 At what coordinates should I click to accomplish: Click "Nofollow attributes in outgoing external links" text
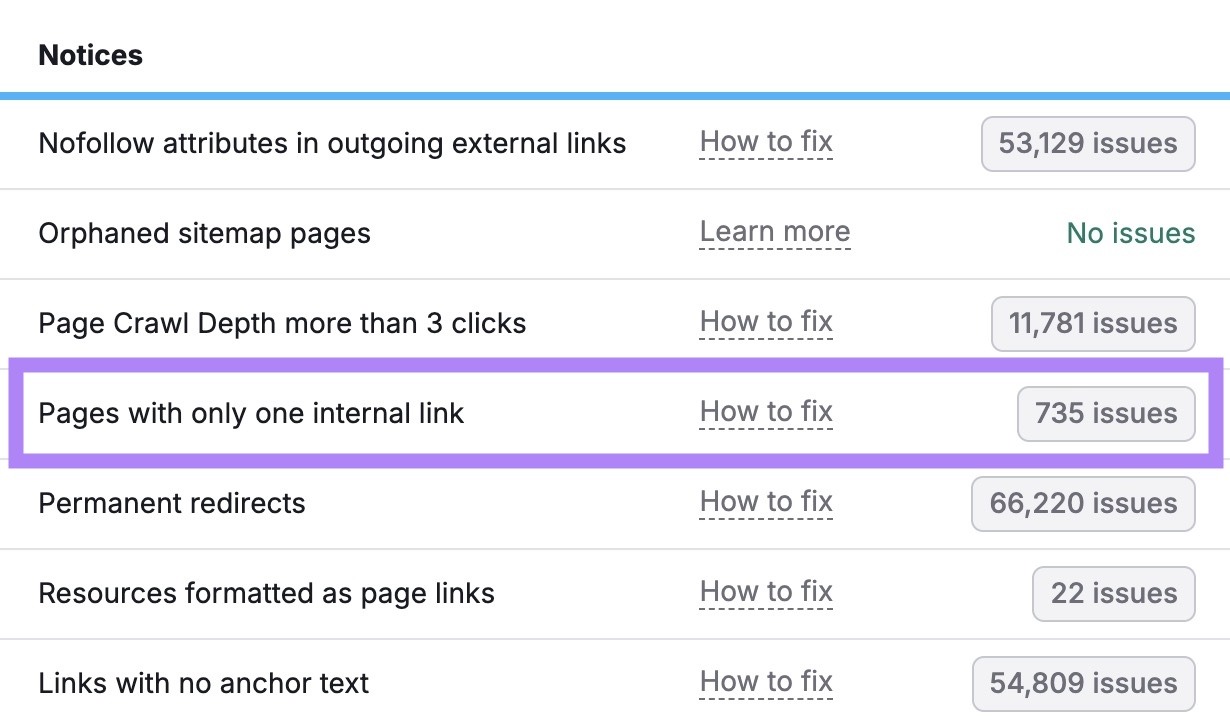(x=331, y=143)
